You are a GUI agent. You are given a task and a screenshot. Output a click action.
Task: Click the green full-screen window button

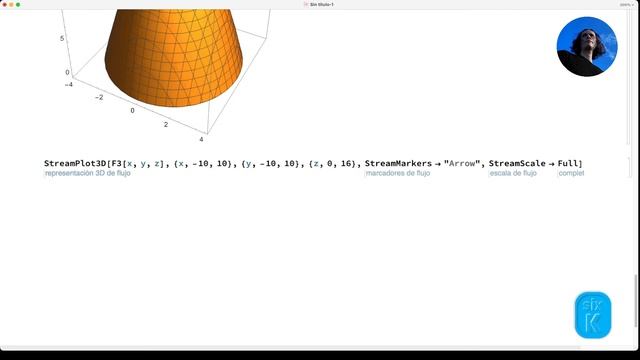[18, 4]
